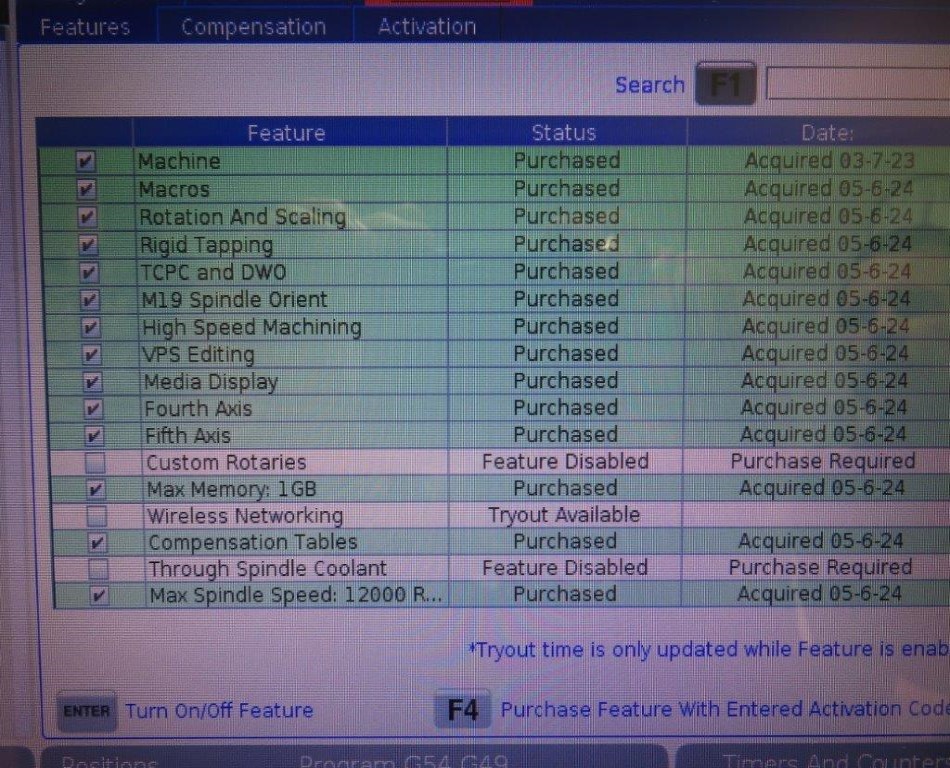950x768 pixels.
Task: Click the Status column header
Action: click(x=564, y=133)
